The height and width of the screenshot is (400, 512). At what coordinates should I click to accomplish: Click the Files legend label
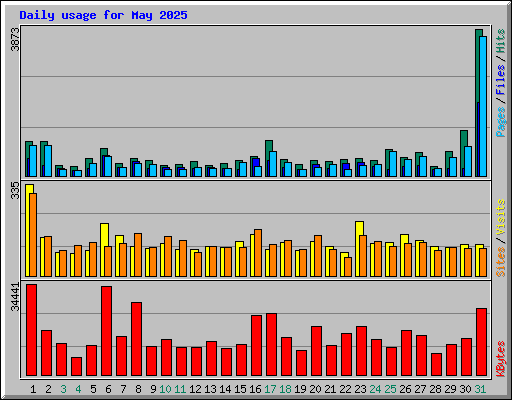pyautogui.click(x=500, y=79)
